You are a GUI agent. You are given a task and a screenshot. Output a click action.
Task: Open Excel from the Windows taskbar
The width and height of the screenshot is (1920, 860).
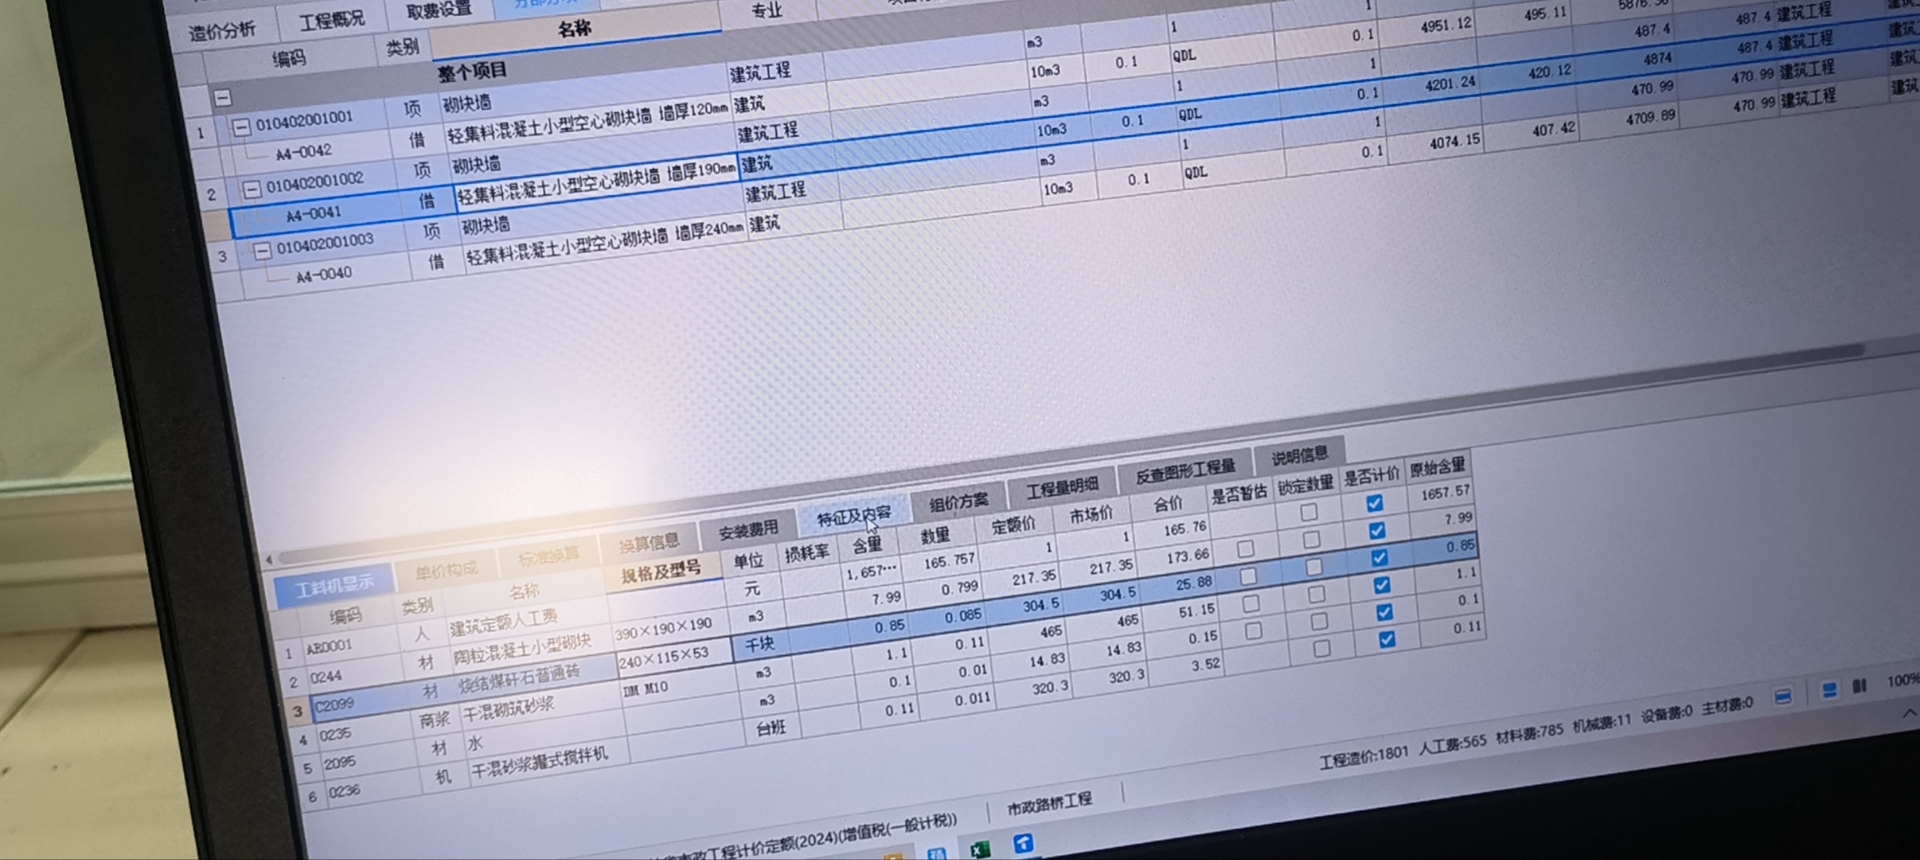click(x=980, y=849)
